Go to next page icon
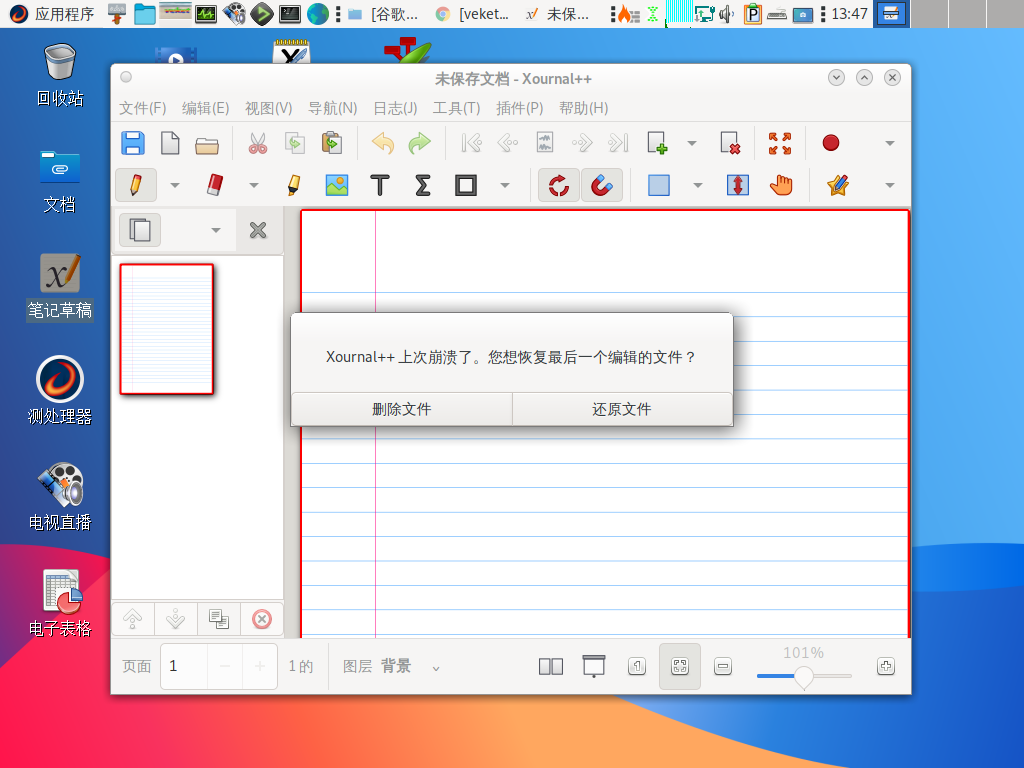This screenshot has width=1024, height=768. coord(582,143)
